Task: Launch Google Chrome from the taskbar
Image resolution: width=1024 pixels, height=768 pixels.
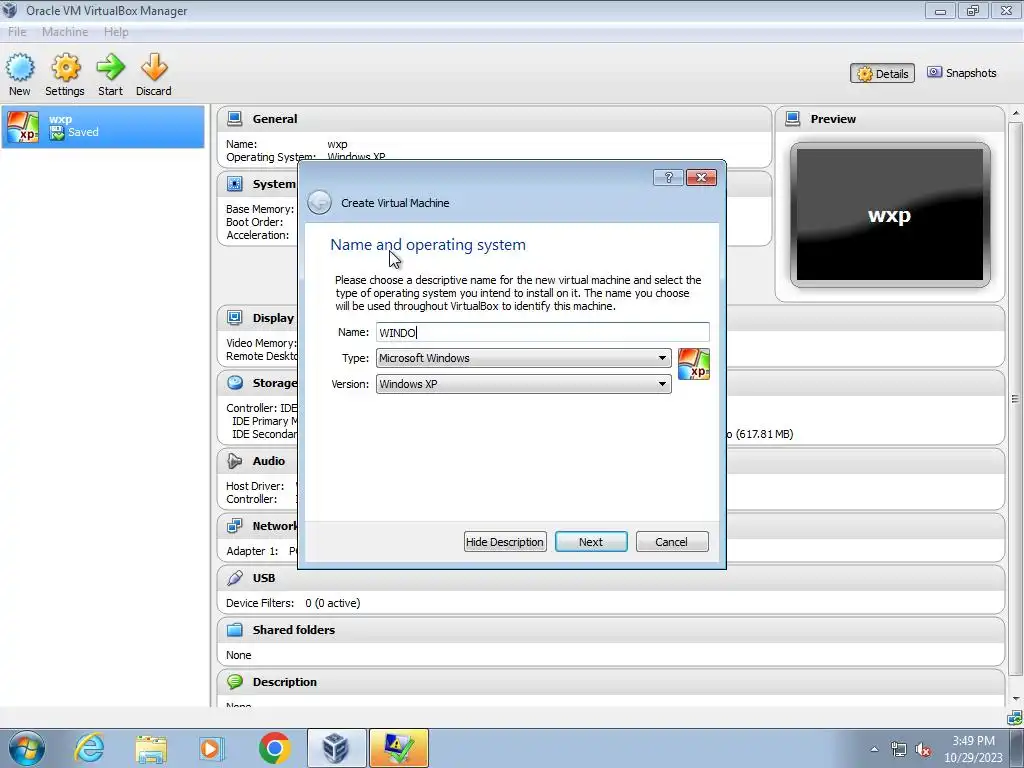Action: pyautogui.click(x=274, y=748)
